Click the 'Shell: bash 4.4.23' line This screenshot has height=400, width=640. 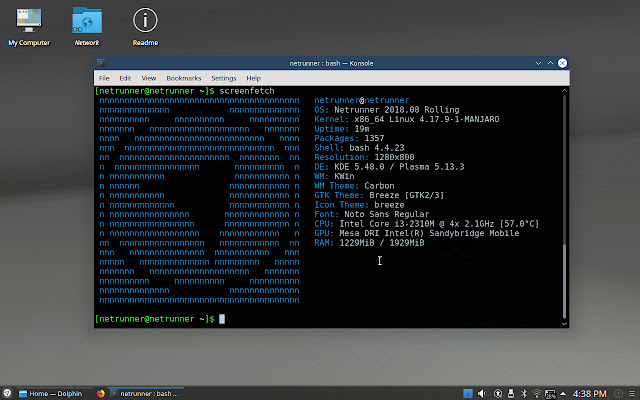click(x=359, y=148)
